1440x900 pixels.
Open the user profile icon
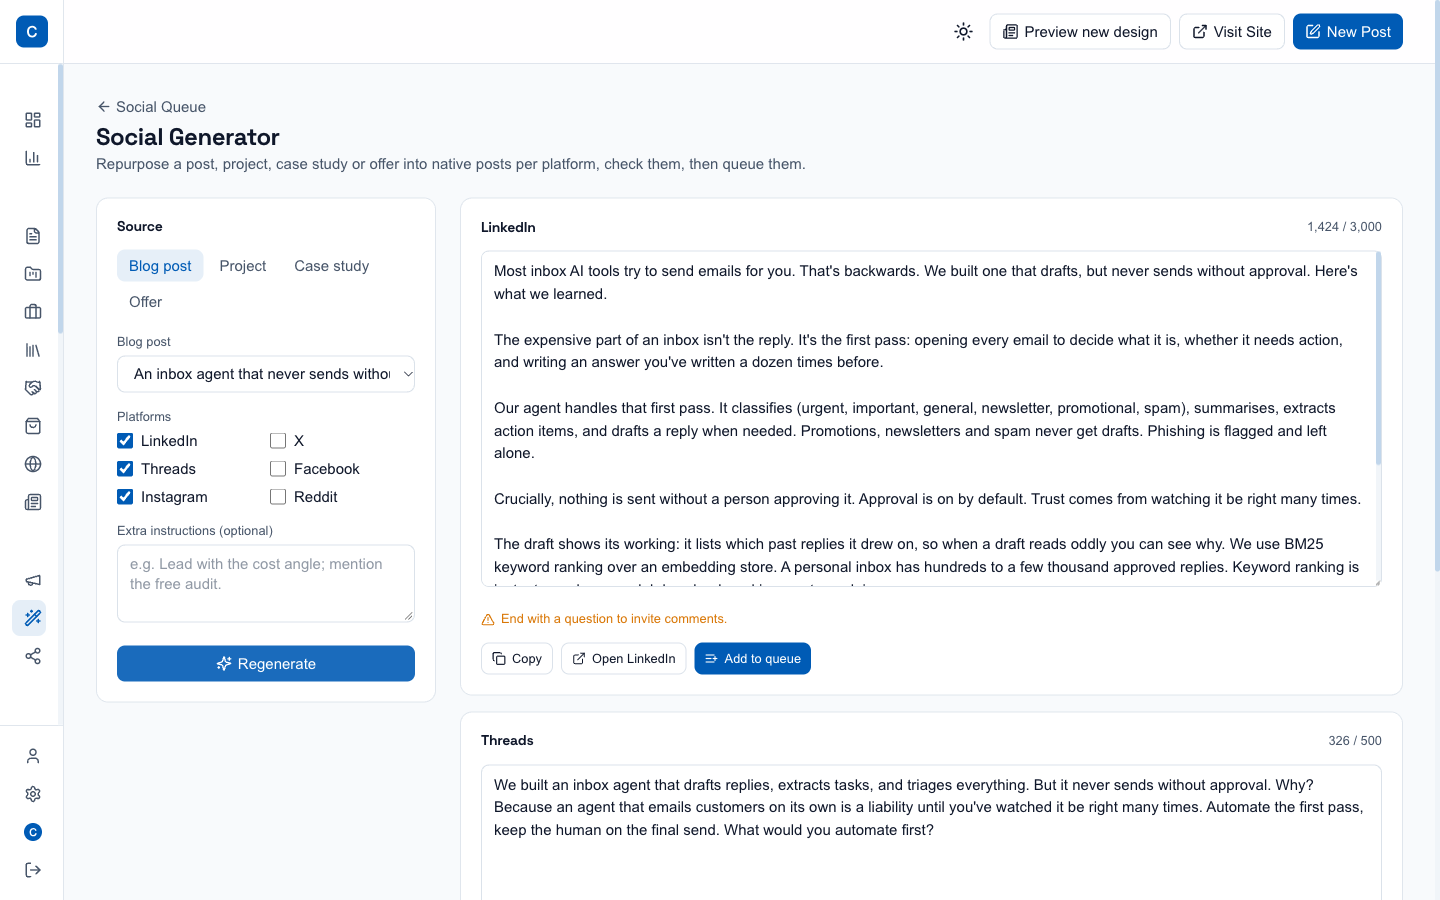coord(33,756)
